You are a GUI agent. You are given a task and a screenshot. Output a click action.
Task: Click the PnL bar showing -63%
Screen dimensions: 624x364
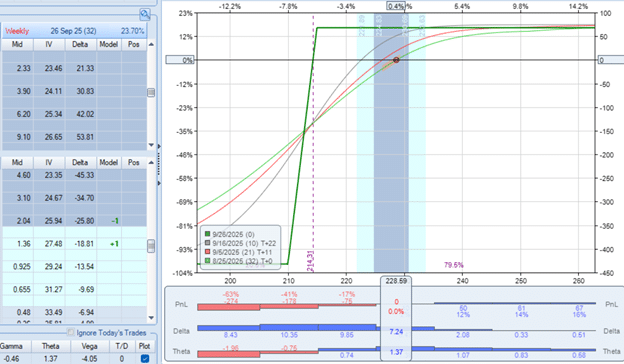click(x=229, y=307)
